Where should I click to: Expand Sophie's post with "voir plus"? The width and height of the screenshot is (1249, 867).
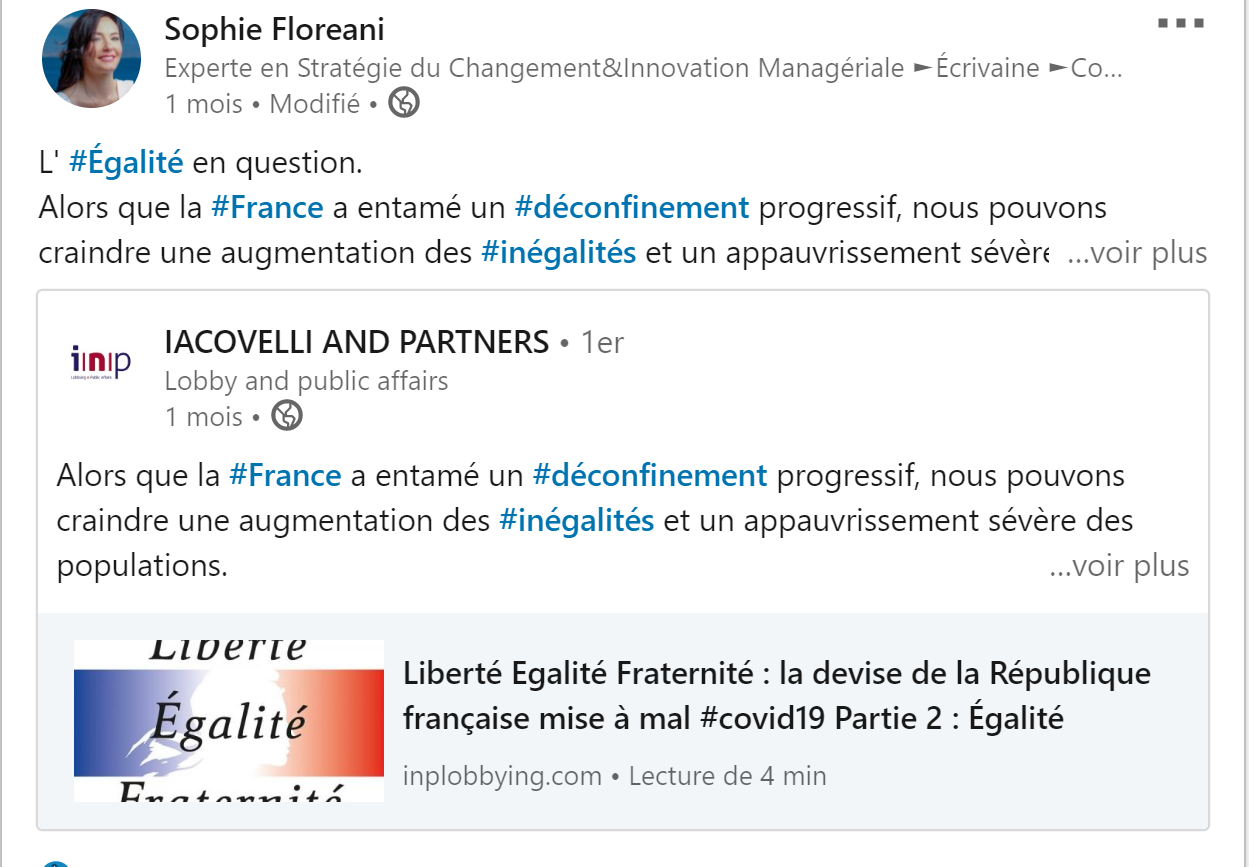pos(1137,253)
